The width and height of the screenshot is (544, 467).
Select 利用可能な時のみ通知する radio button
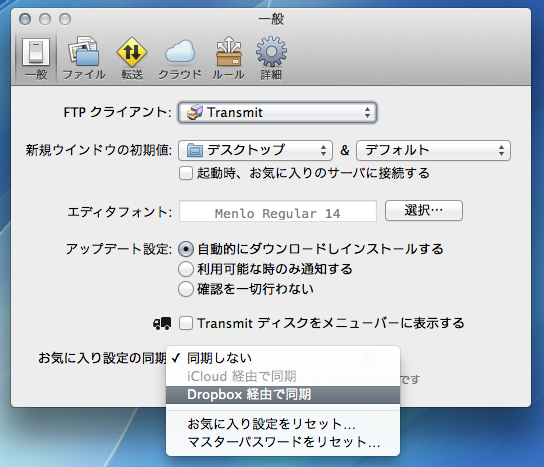[186, 269]
